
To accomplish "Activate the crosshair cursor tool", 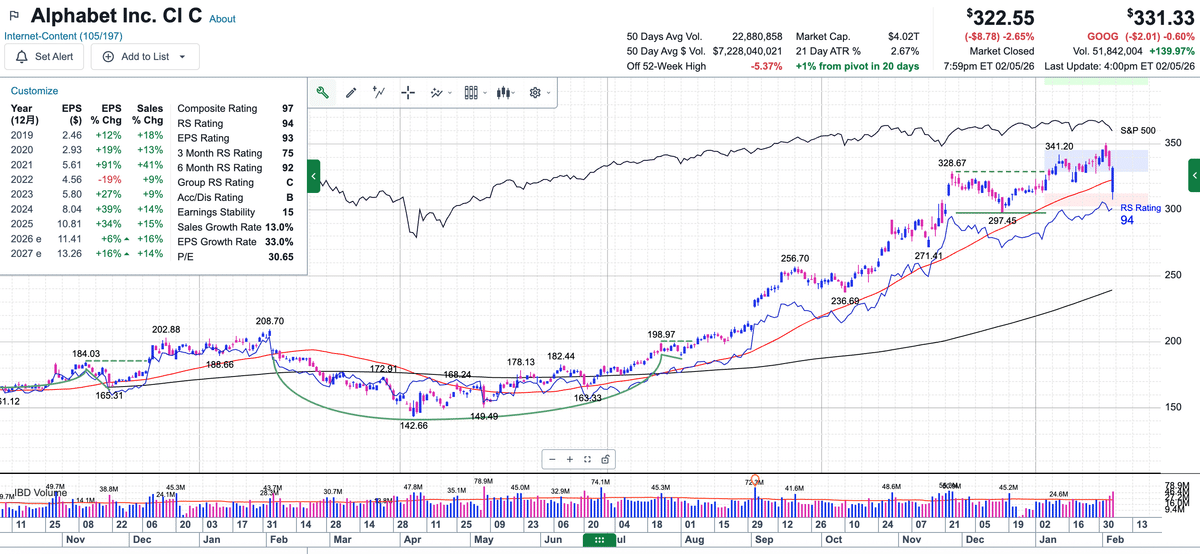I will pos(408,92).
